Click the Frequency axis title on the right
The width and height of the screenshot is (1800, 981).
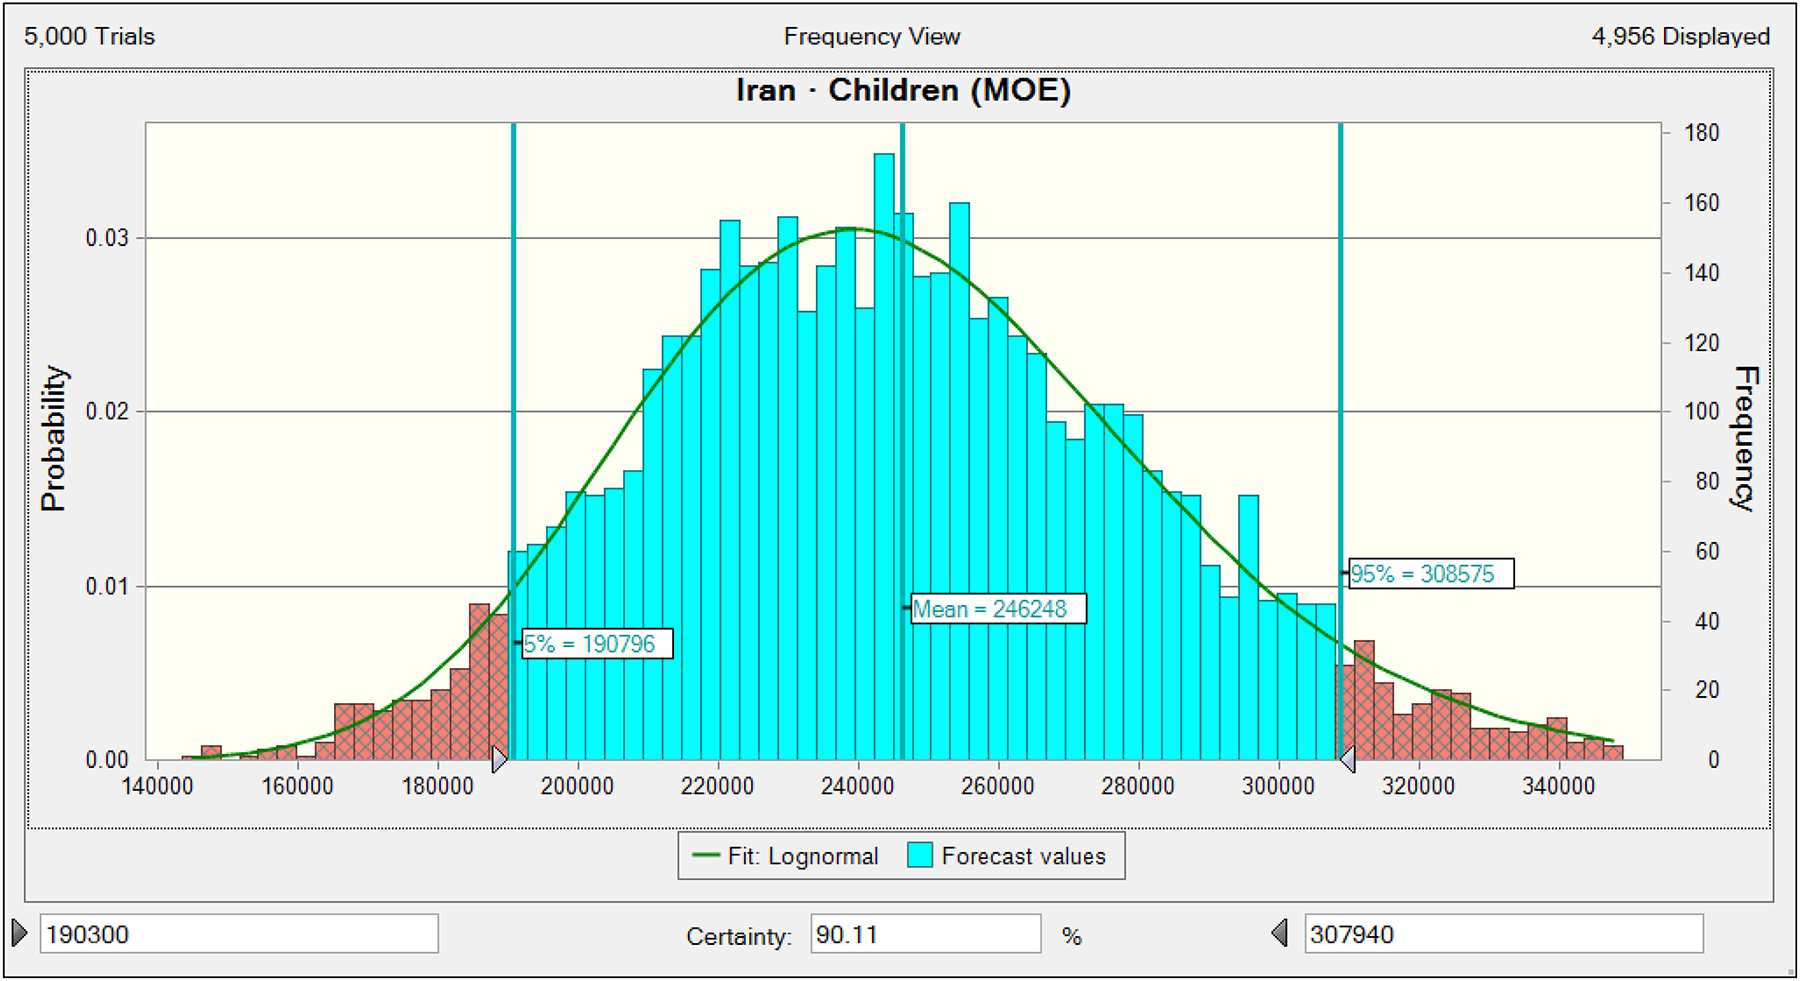1745,438
